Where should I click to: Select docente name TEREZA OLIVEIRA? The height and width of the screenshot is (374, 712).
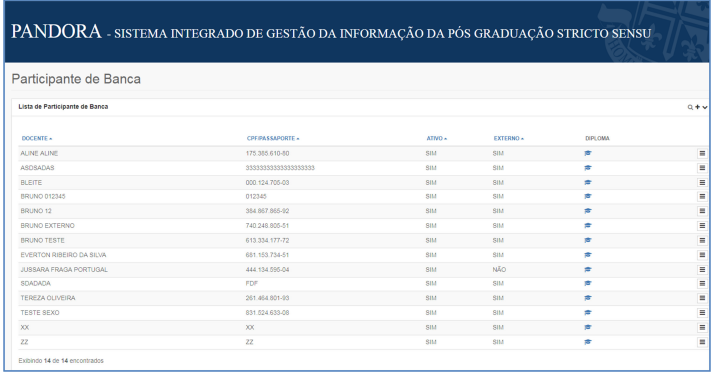click(48, 298)
